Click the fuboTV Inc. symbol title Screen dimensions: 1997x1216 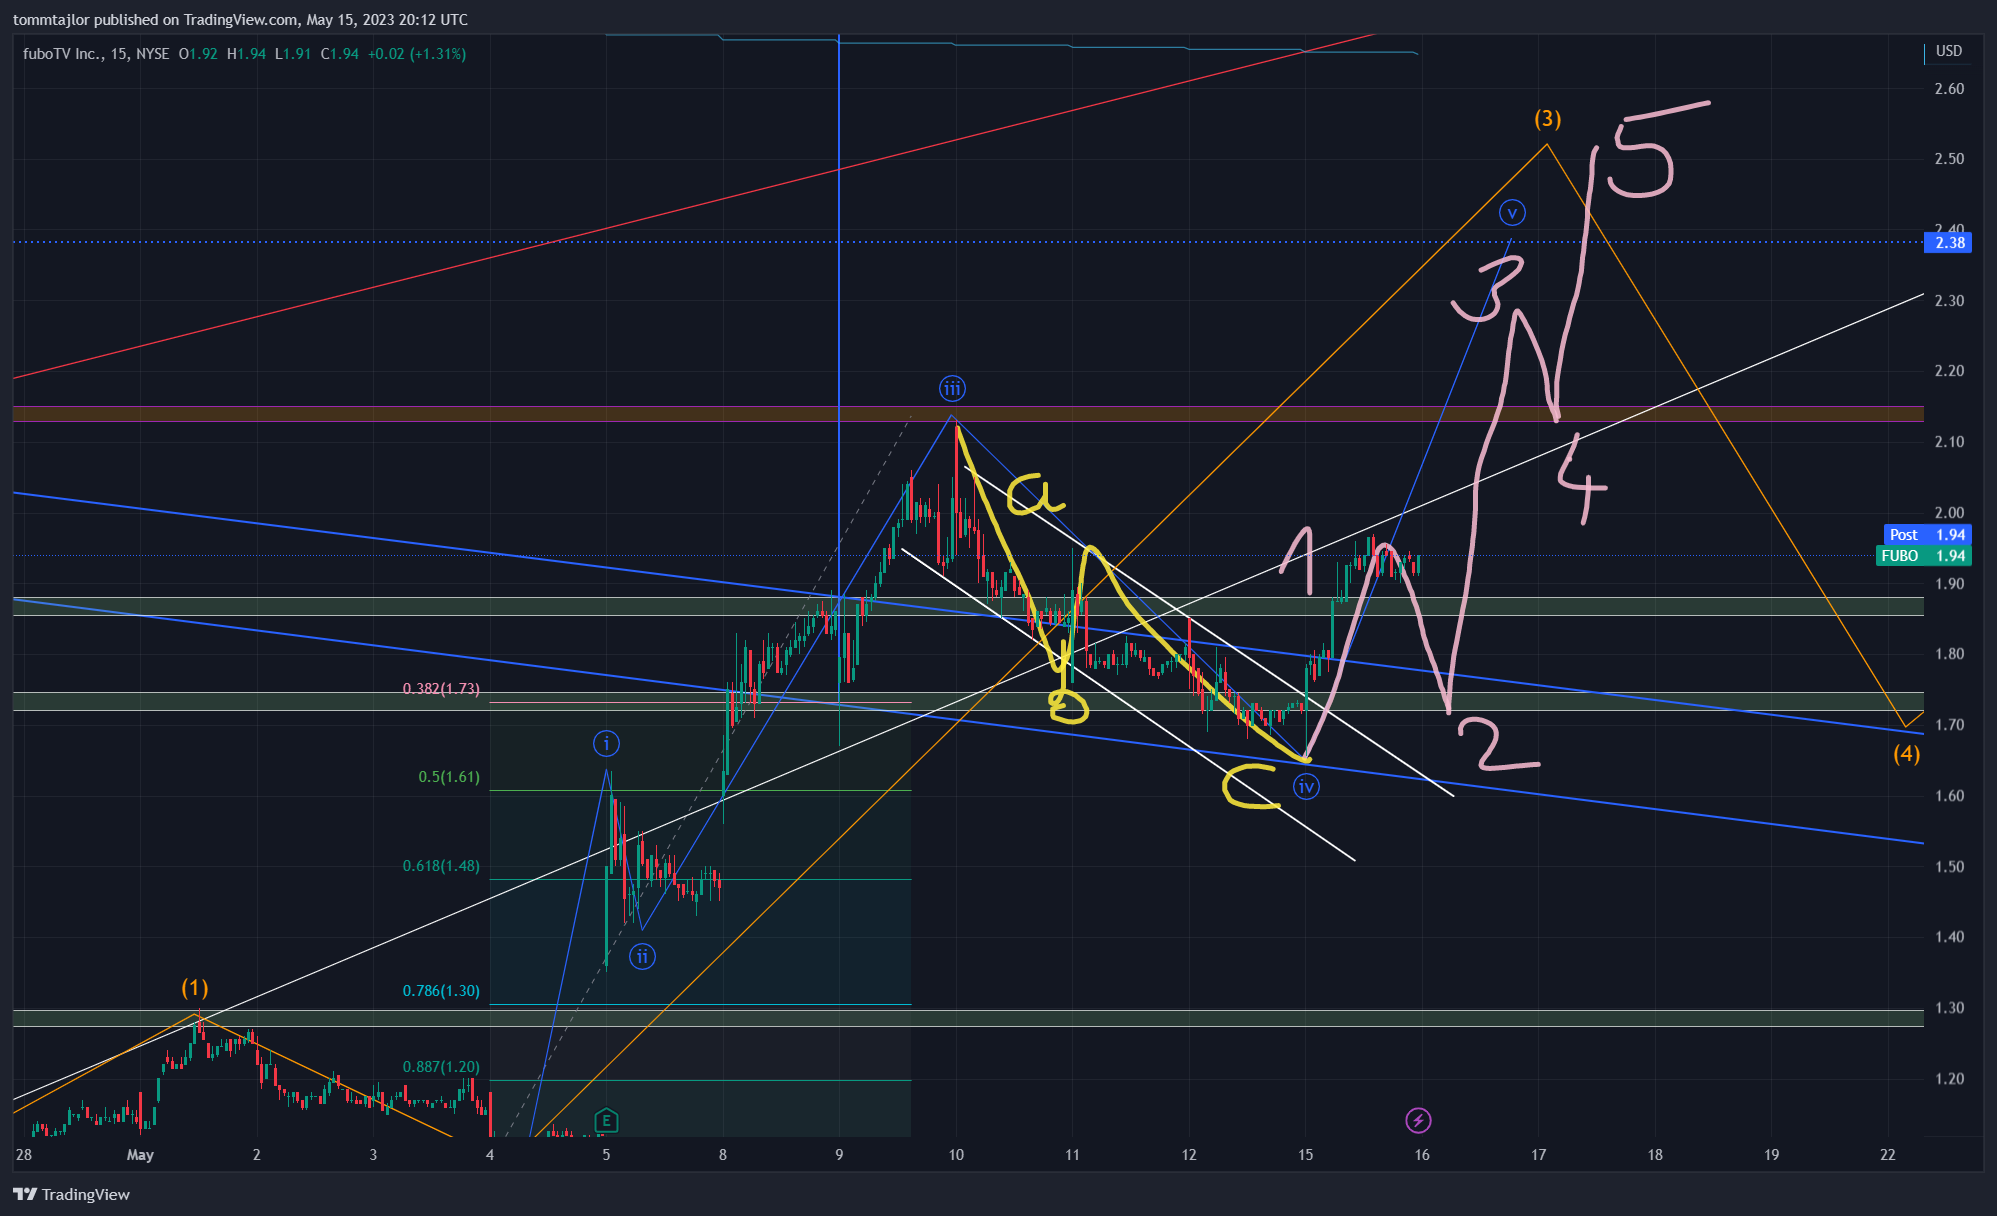(x=62, y=54)
